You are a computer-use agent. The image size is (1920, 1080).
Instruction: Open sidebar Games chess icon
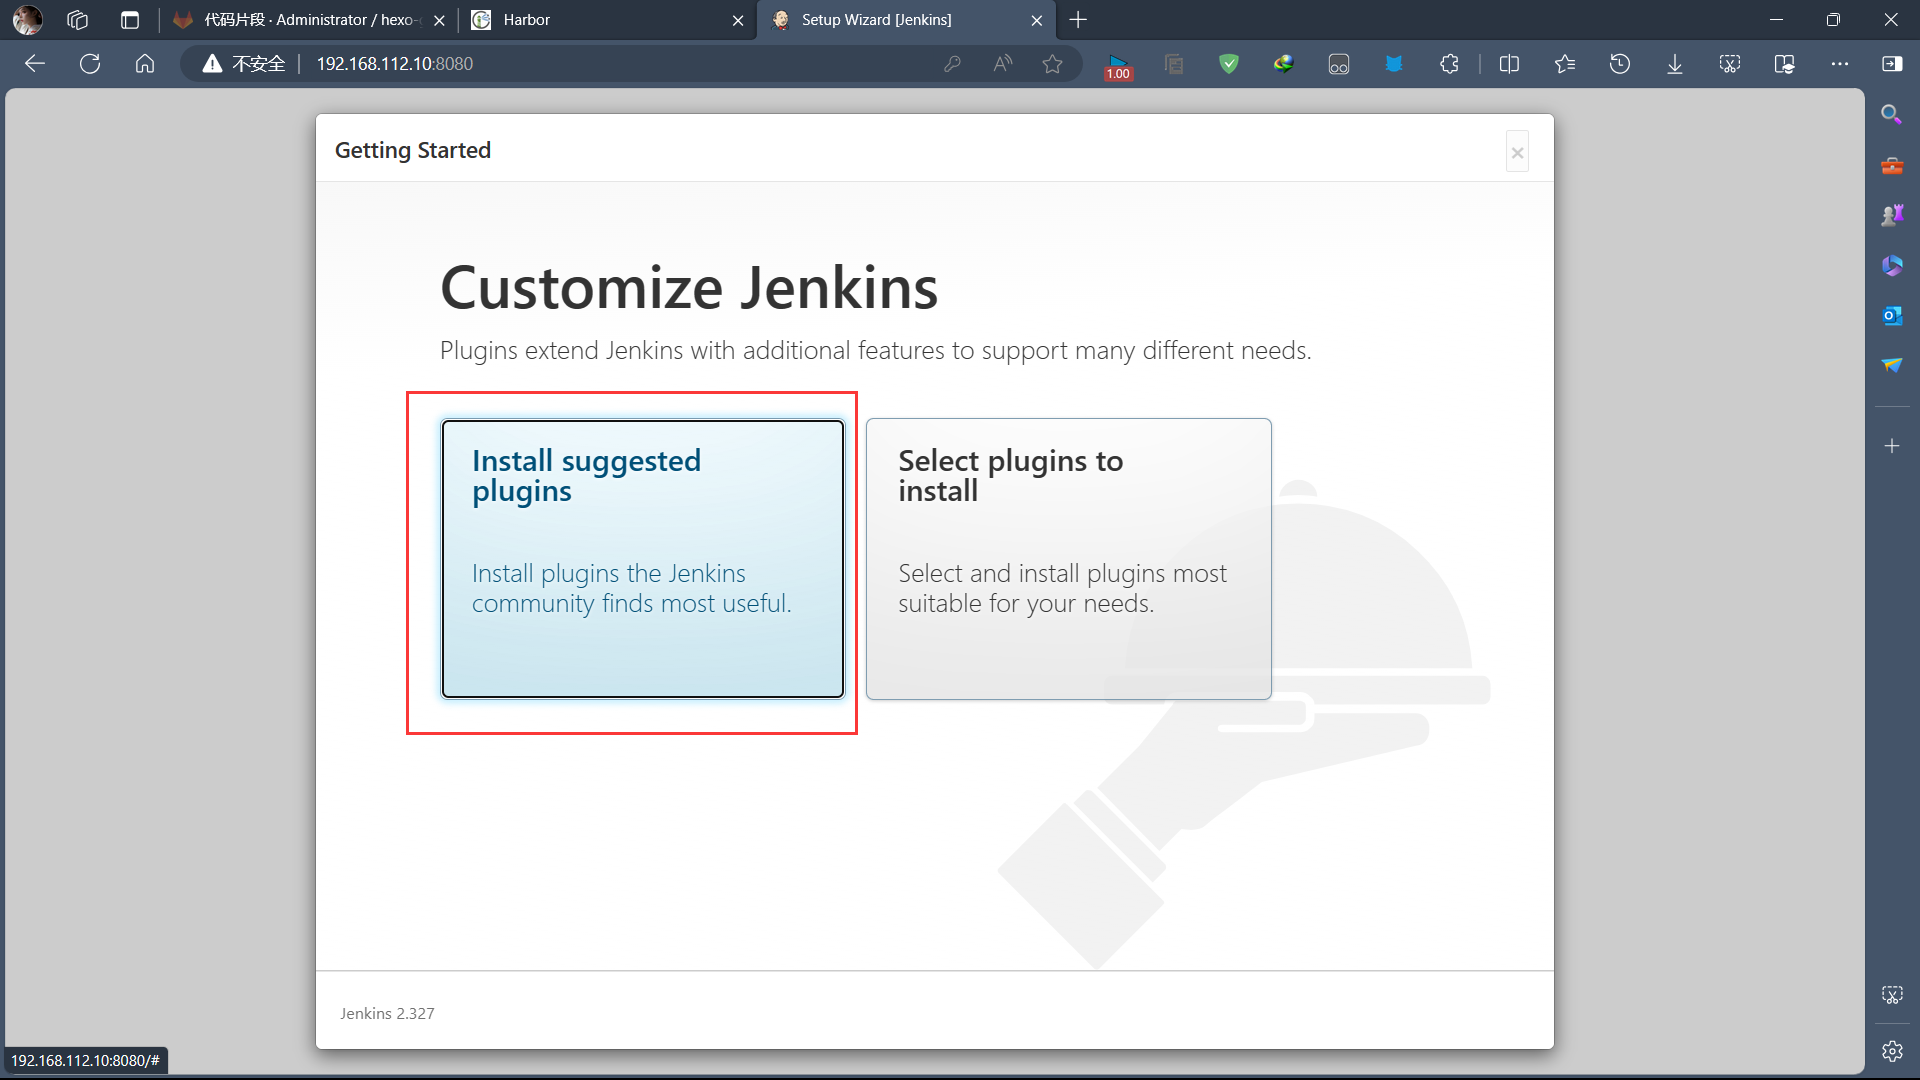coord(1891,215)
